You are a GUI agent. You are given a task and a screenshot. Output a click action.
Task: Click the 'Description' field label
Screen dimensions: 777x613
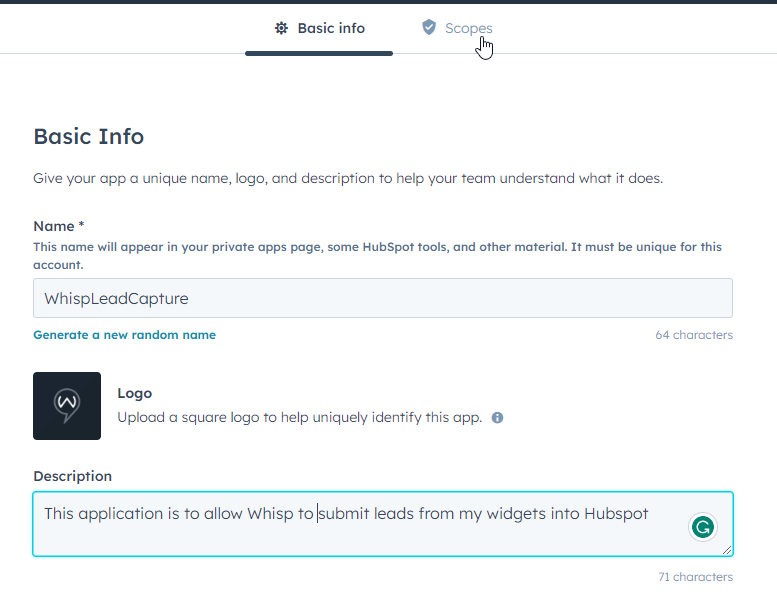click(x=72, y=476)
